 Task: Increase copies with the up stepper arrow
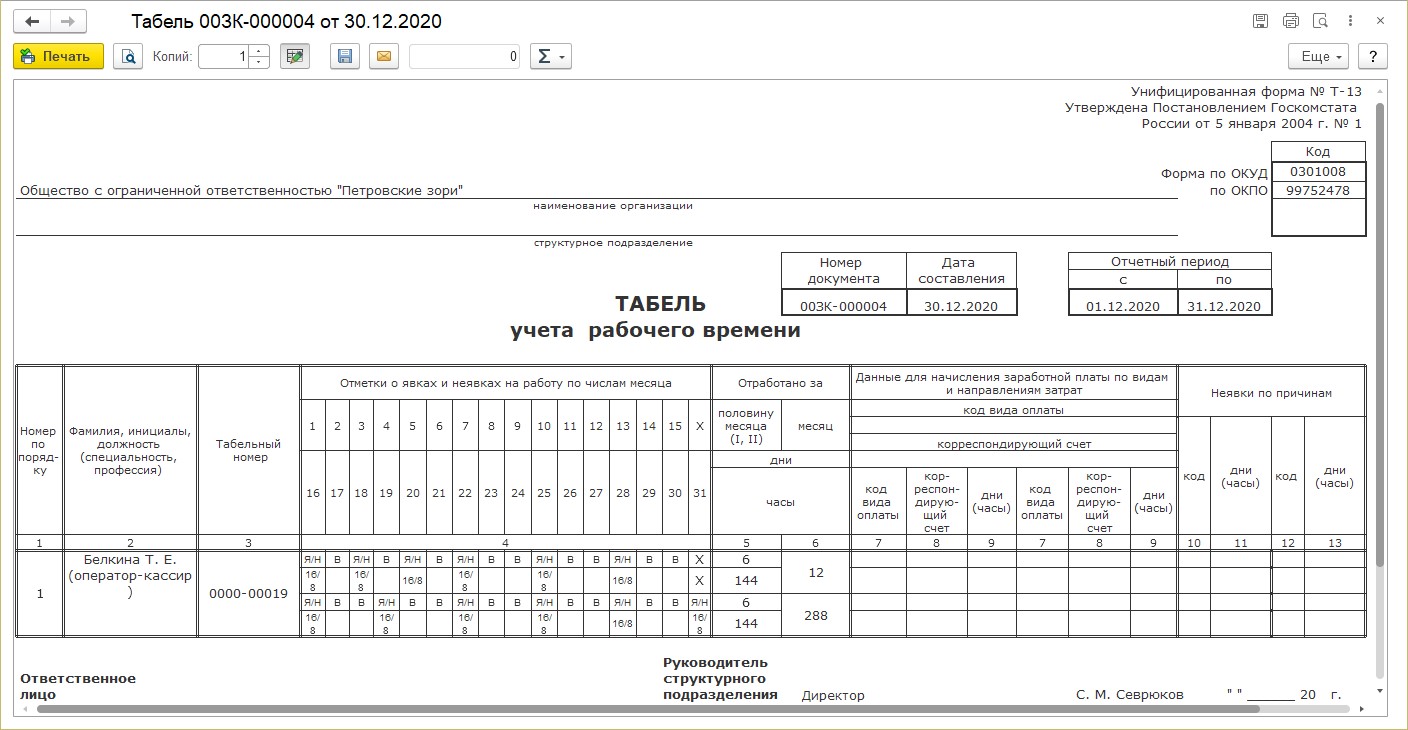click(x=259, y=51)
